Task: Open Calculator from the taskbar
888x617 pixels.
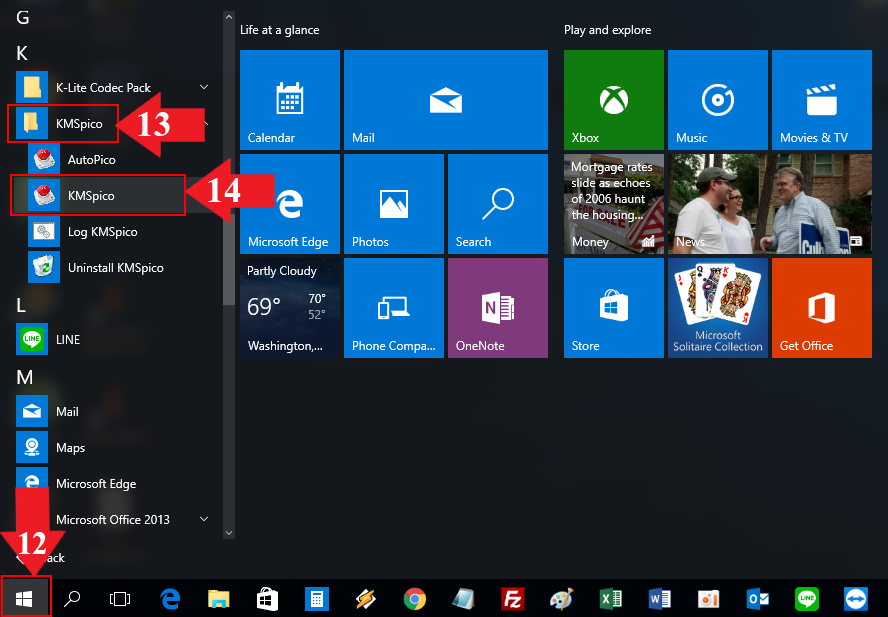Action: (x=317, y=598)
